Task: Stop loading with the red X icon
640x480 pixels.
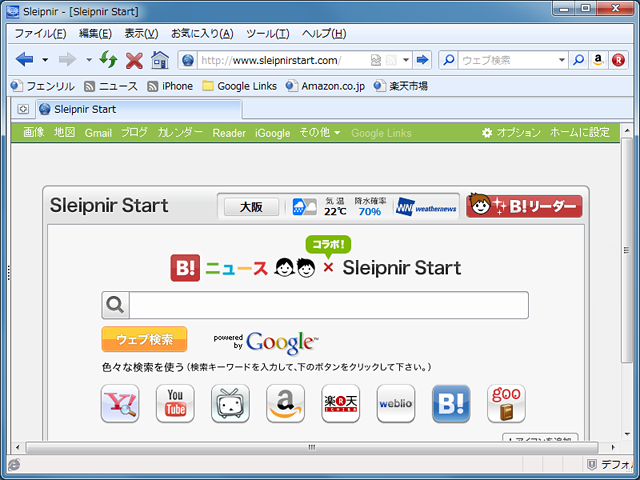Action: [x=134, y=60]
